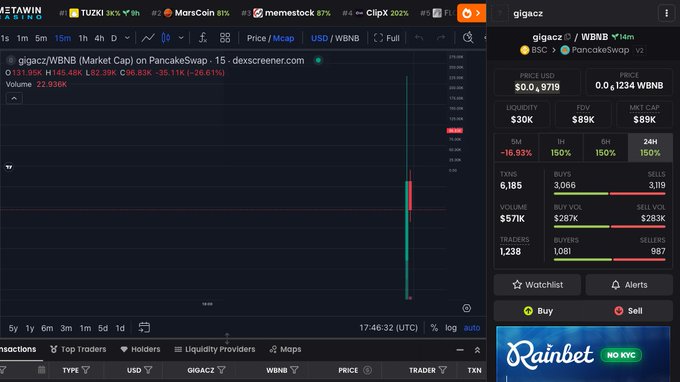Filter transactions by GIGACZ column
This screenshot has width=680, height=382.
pos(222,370)
